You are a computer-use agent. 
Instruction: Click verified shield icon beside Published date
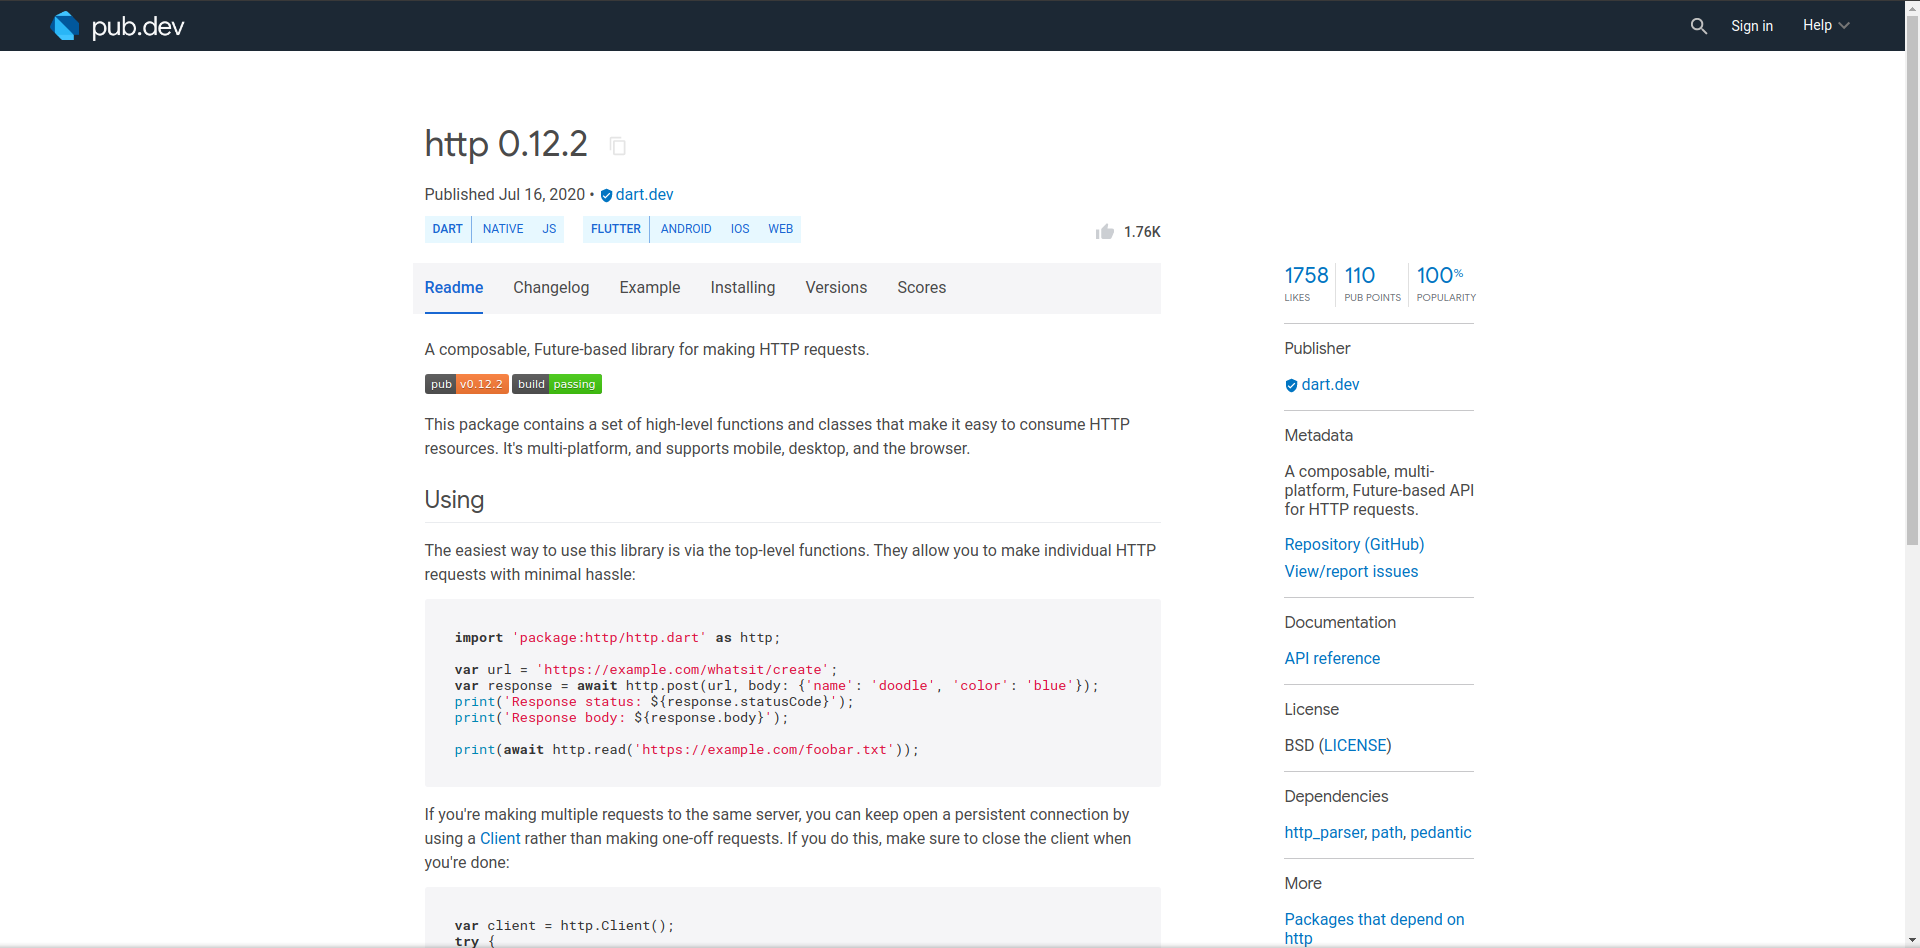coord(606,196)
